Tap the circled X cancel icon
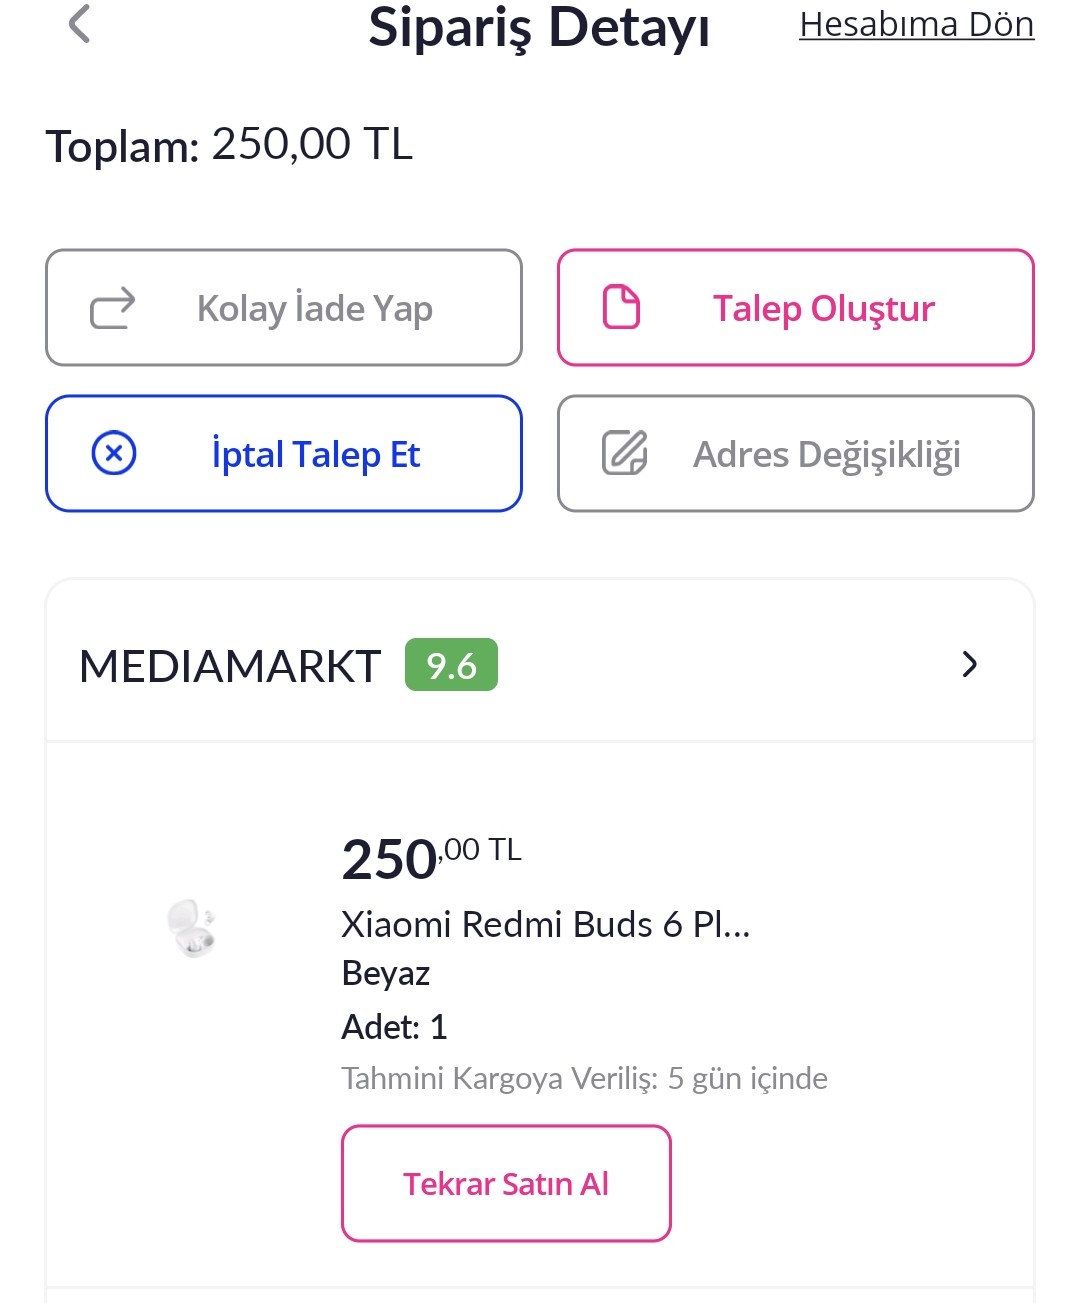This screenshot has width=1080, height=1303. 114,454
